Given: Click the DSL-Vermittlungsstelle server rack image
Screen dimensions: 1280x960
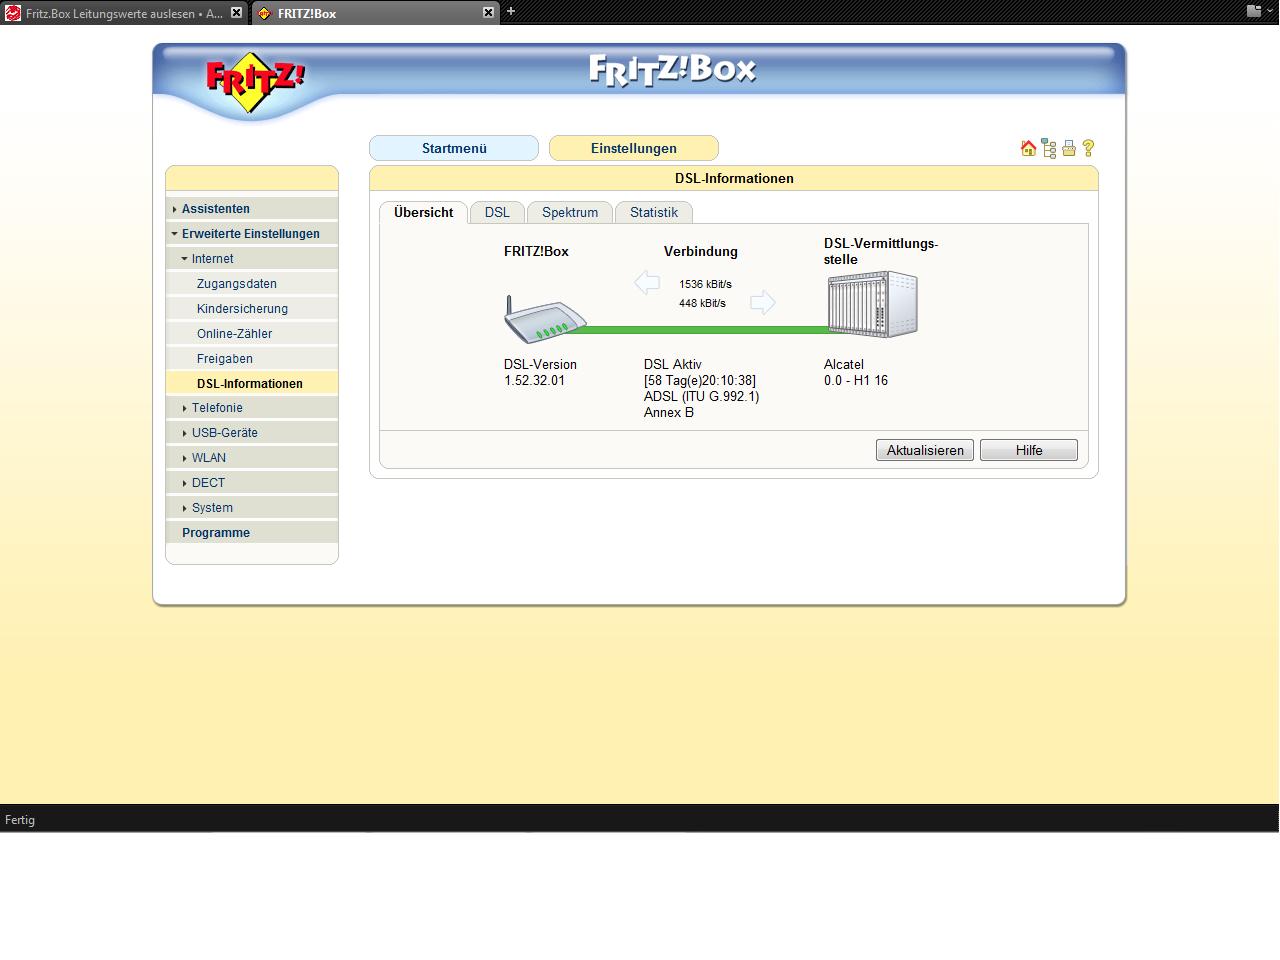Looking at the screenshot, I should tap(872, 304).
